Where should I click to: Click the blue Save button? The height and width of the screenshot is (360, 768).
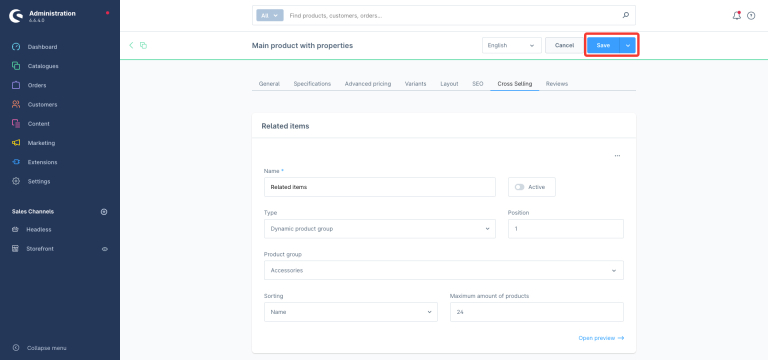tap(603, 45)
